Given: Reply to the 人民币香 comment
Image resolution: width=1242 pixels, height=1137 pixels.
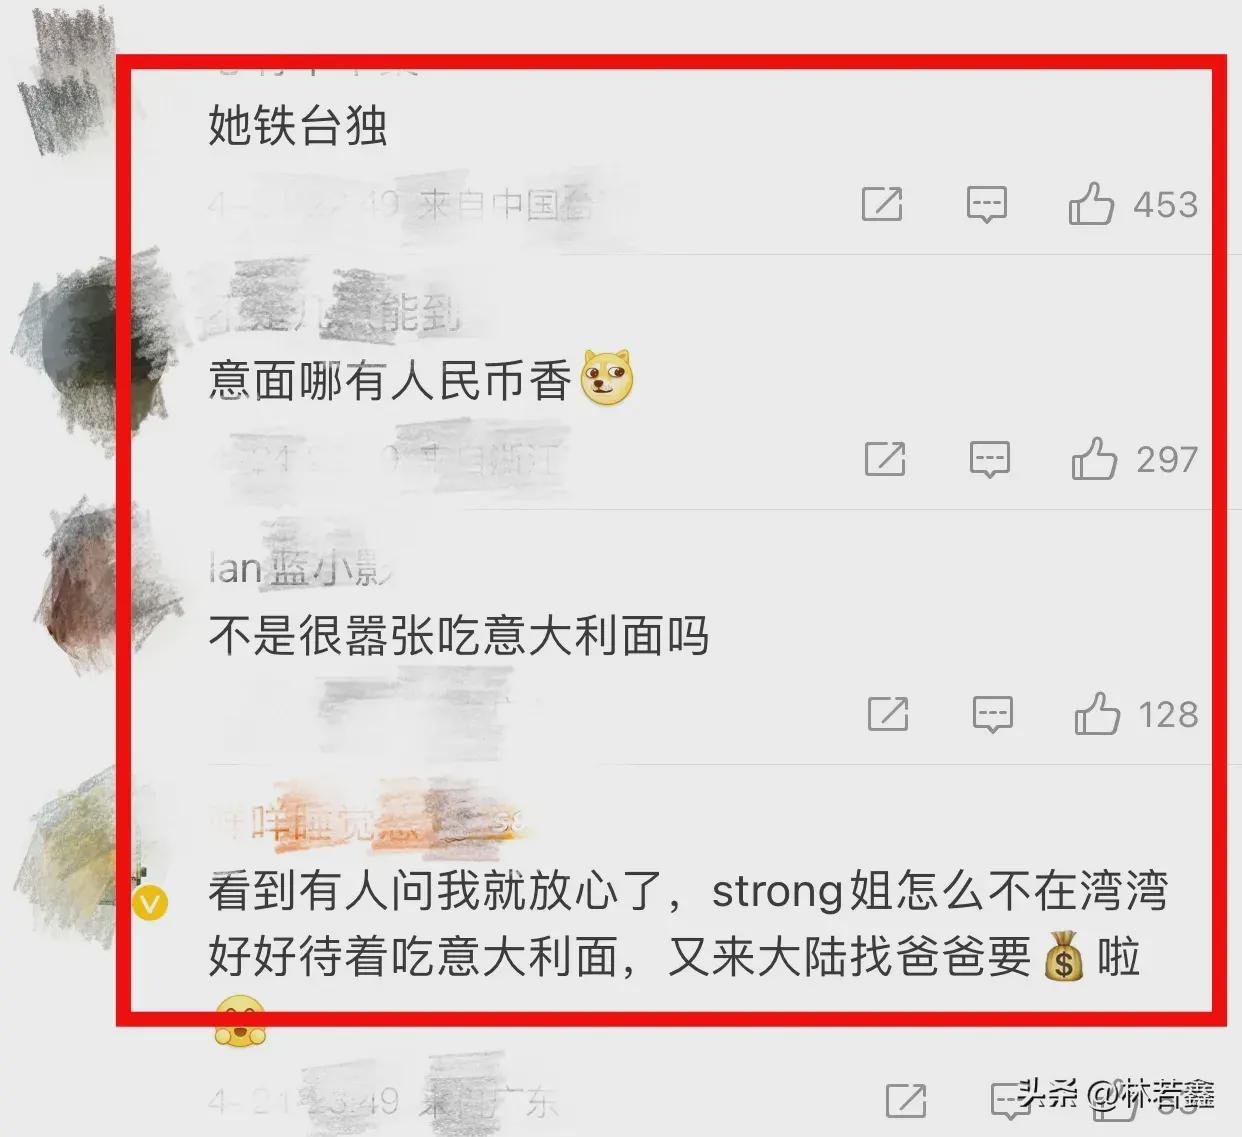Looking at the screenshot, I should coord(989,460).
